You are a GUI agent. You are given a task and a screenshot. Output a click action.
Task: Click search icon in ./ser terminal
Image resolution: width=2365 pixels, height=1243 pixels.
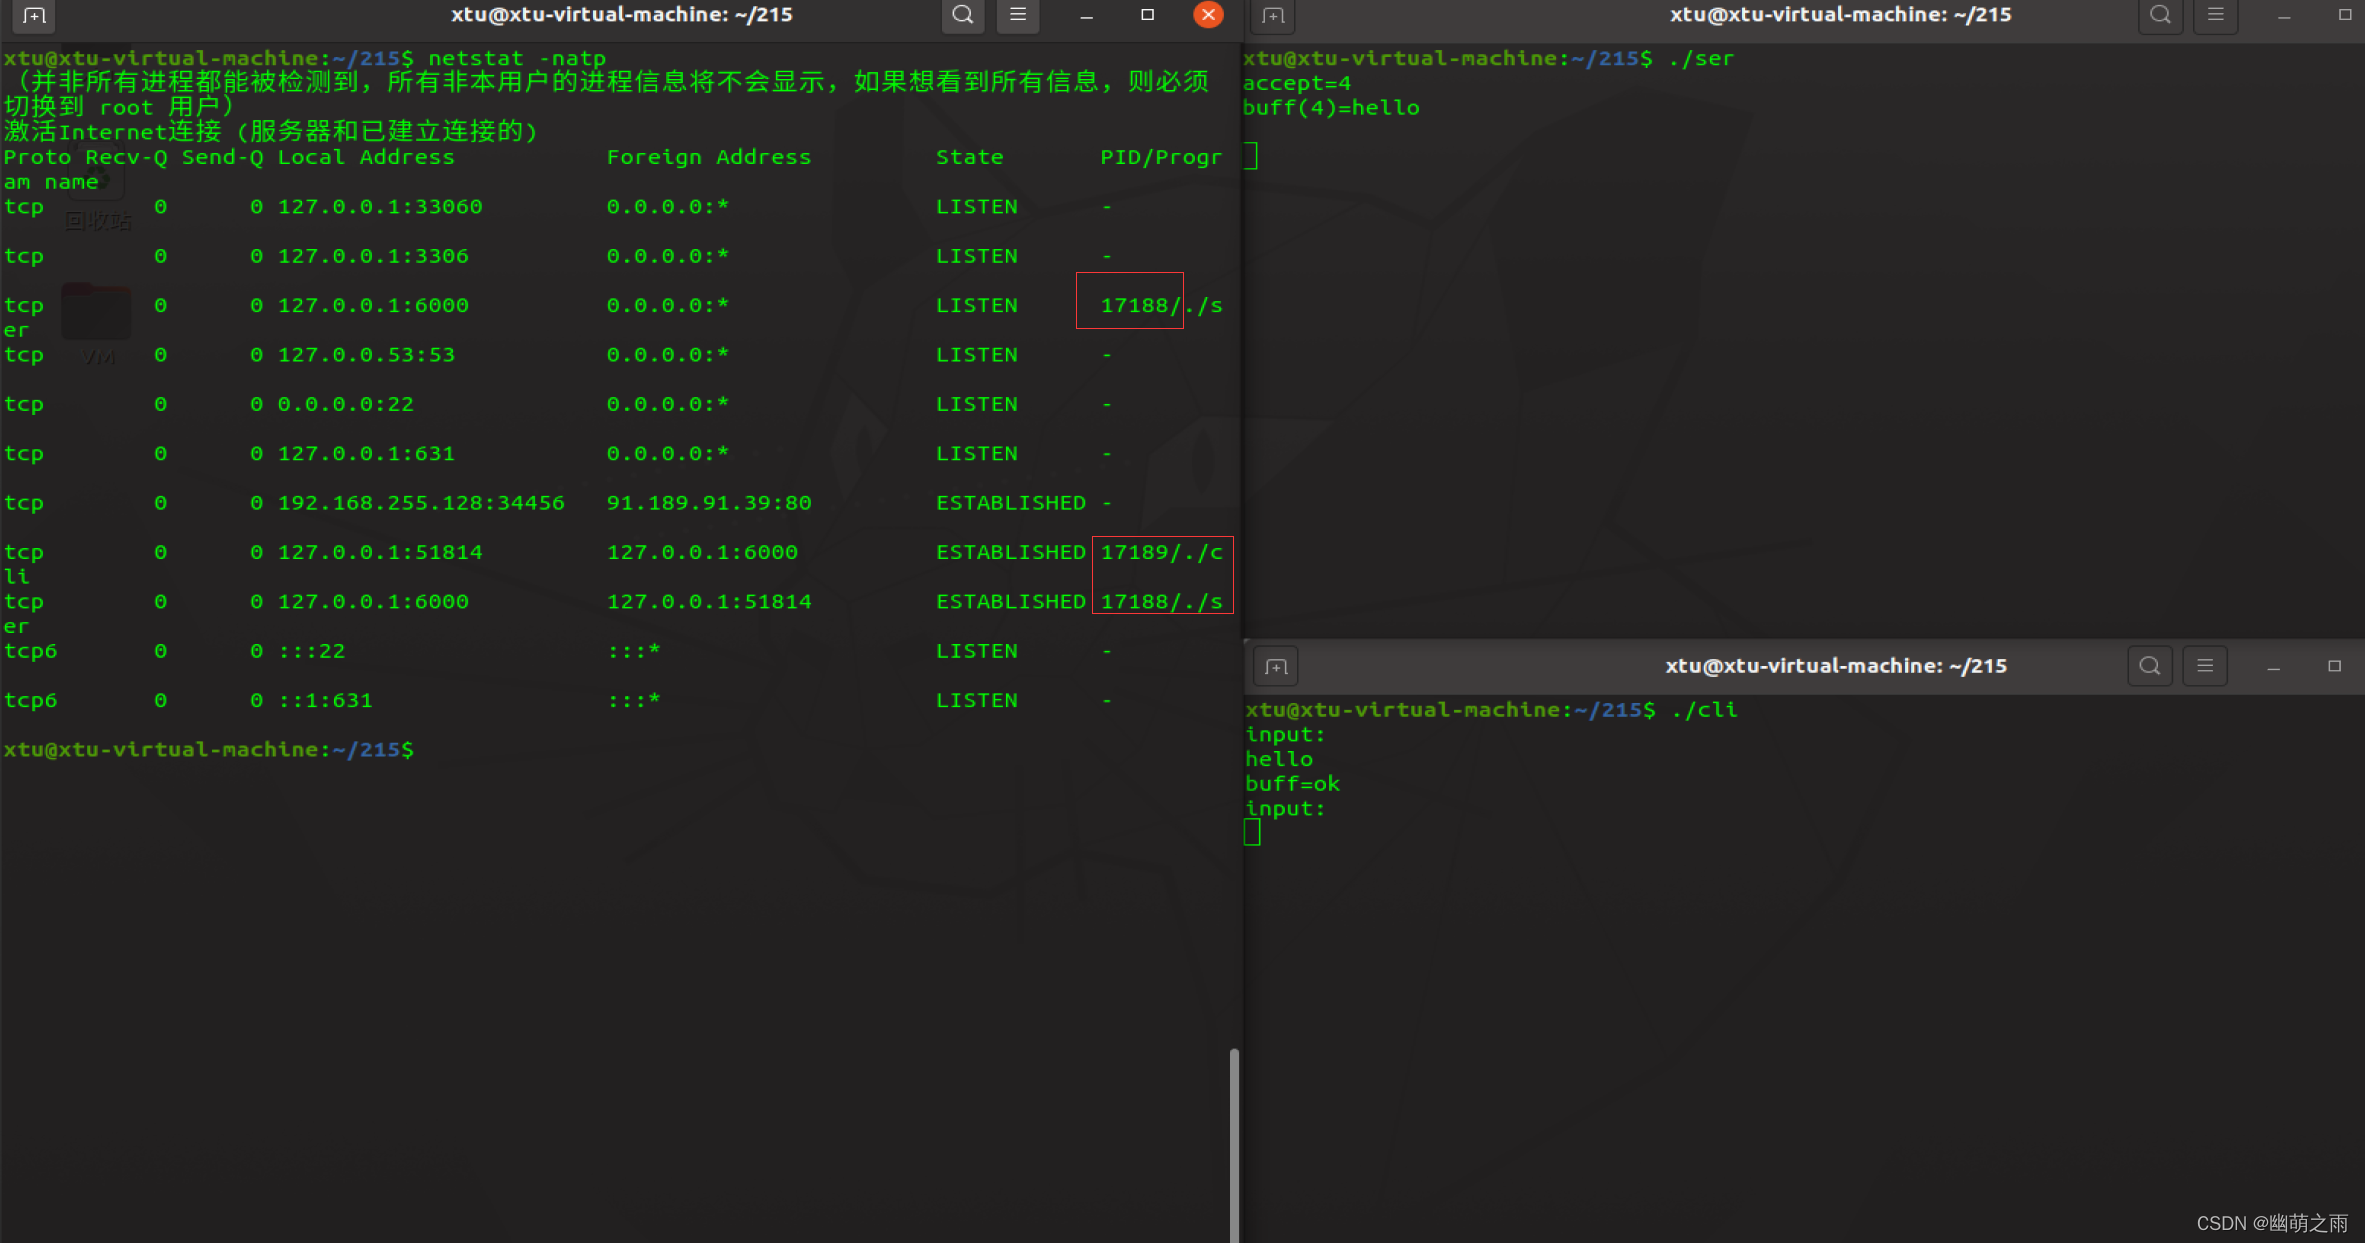2160,15
